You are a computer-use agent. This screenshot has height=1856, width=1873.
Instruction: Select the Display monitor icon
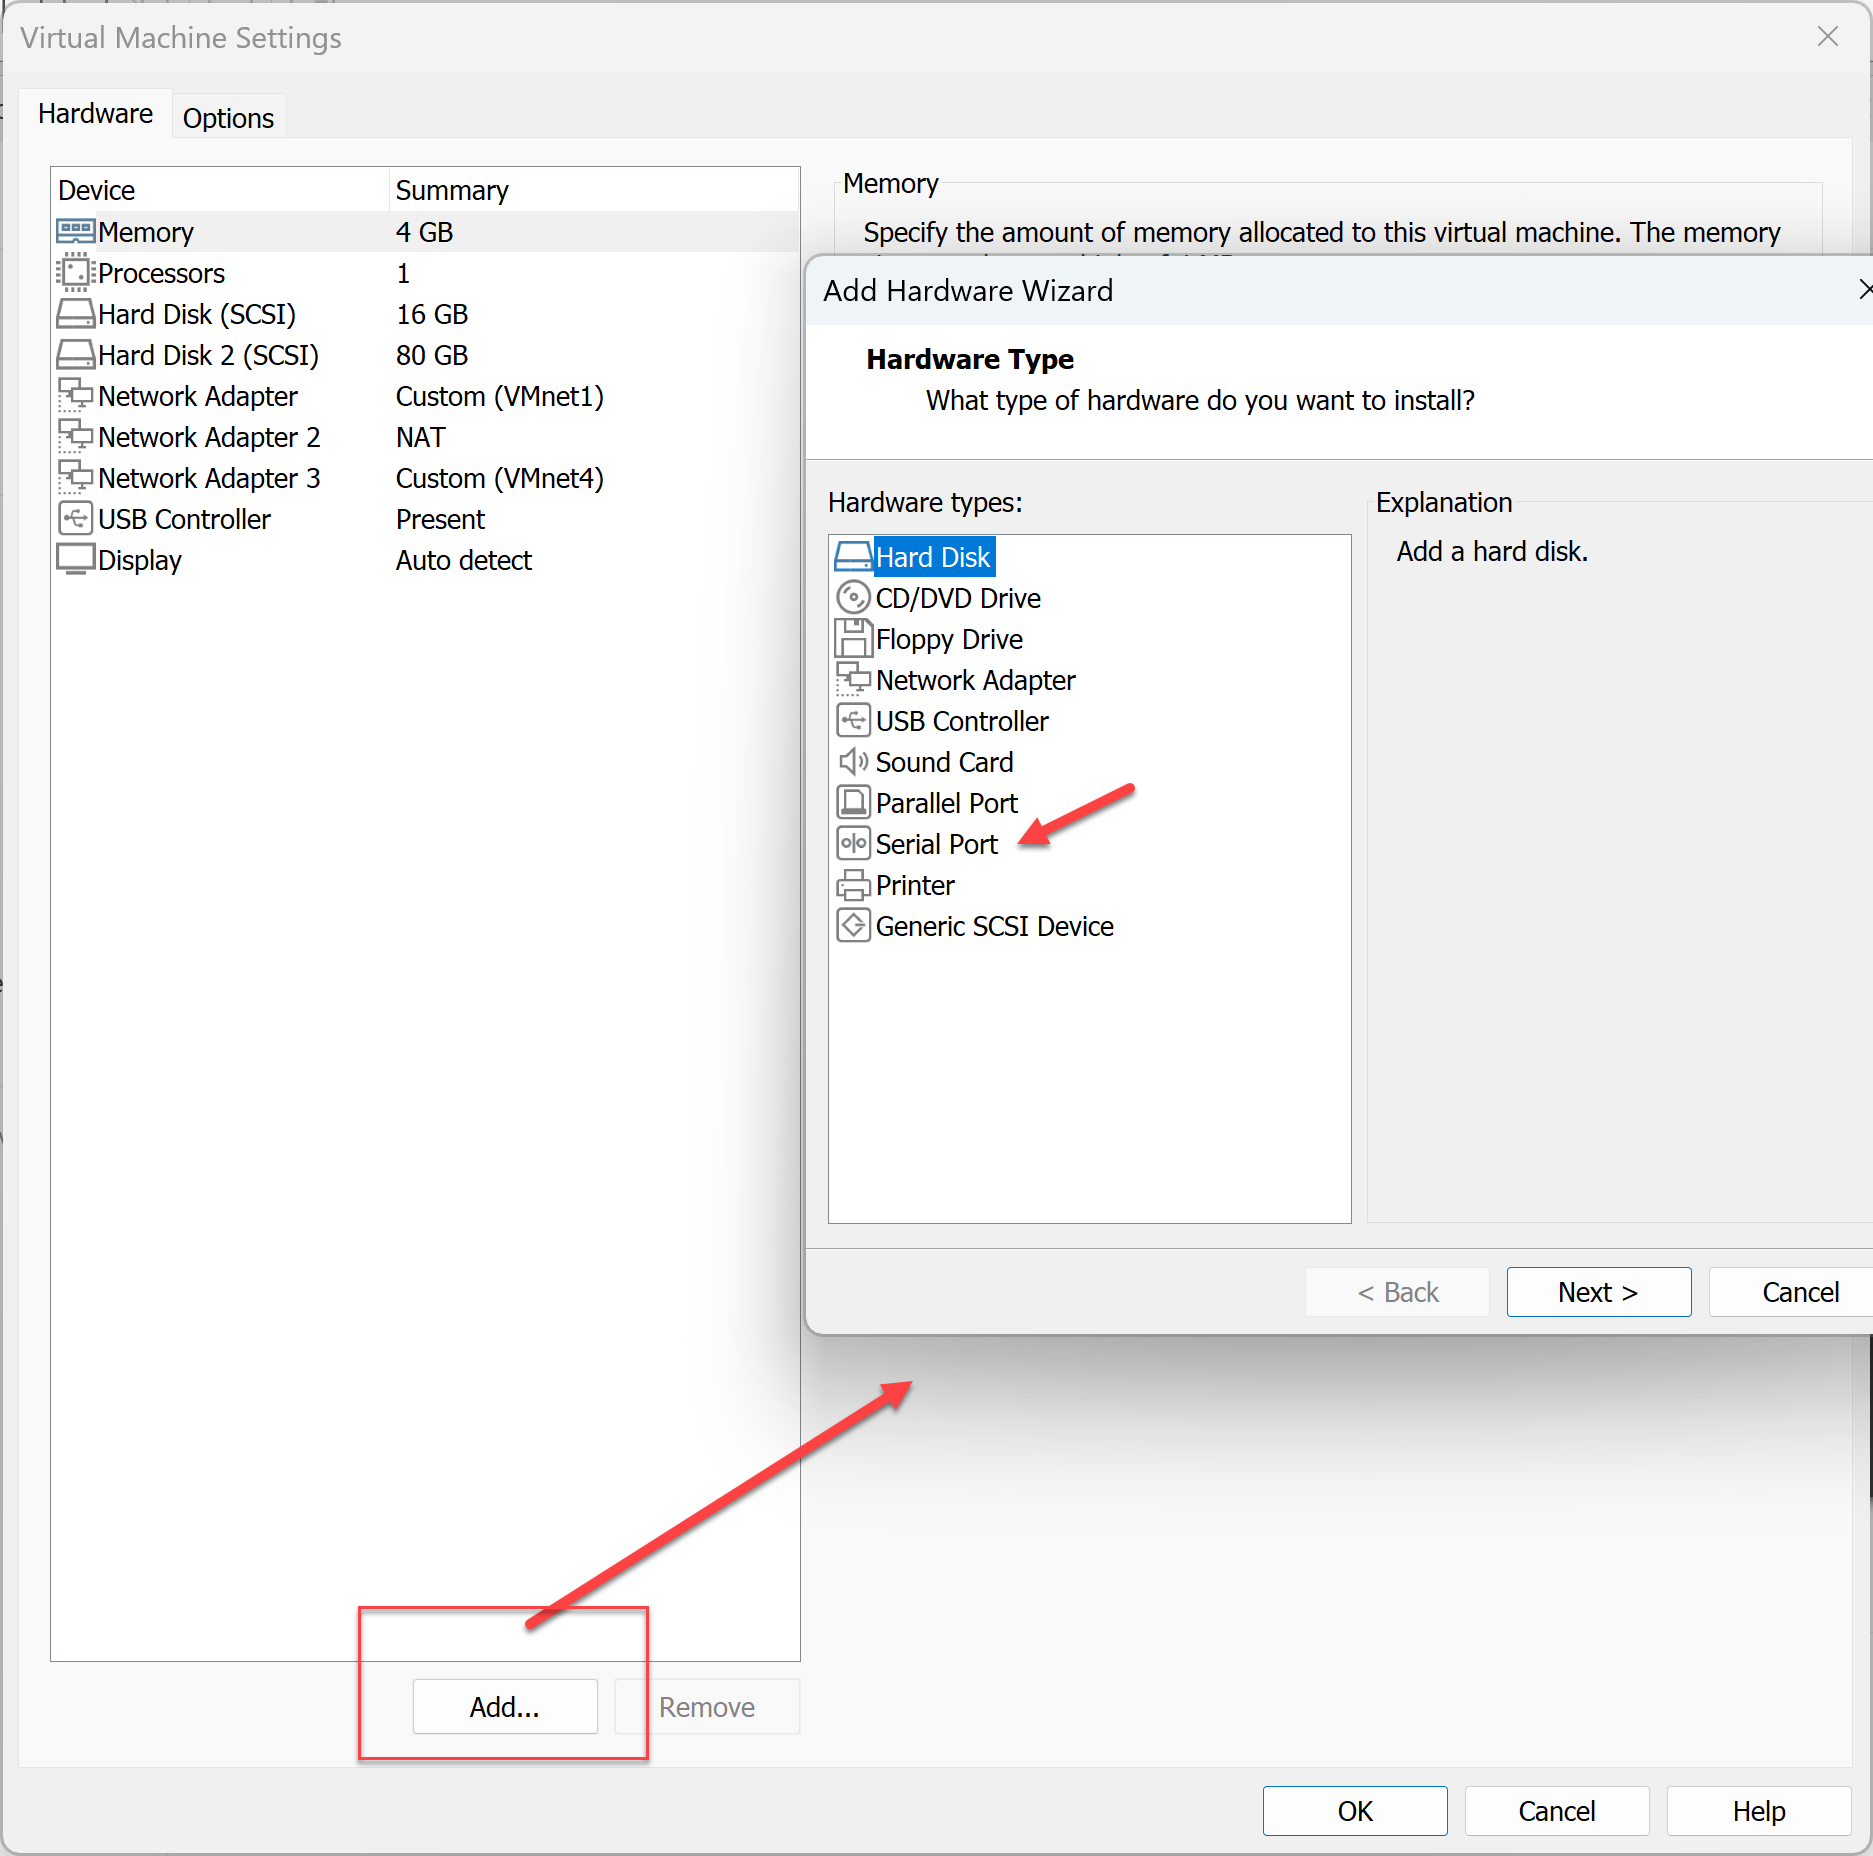click(76, 560)
